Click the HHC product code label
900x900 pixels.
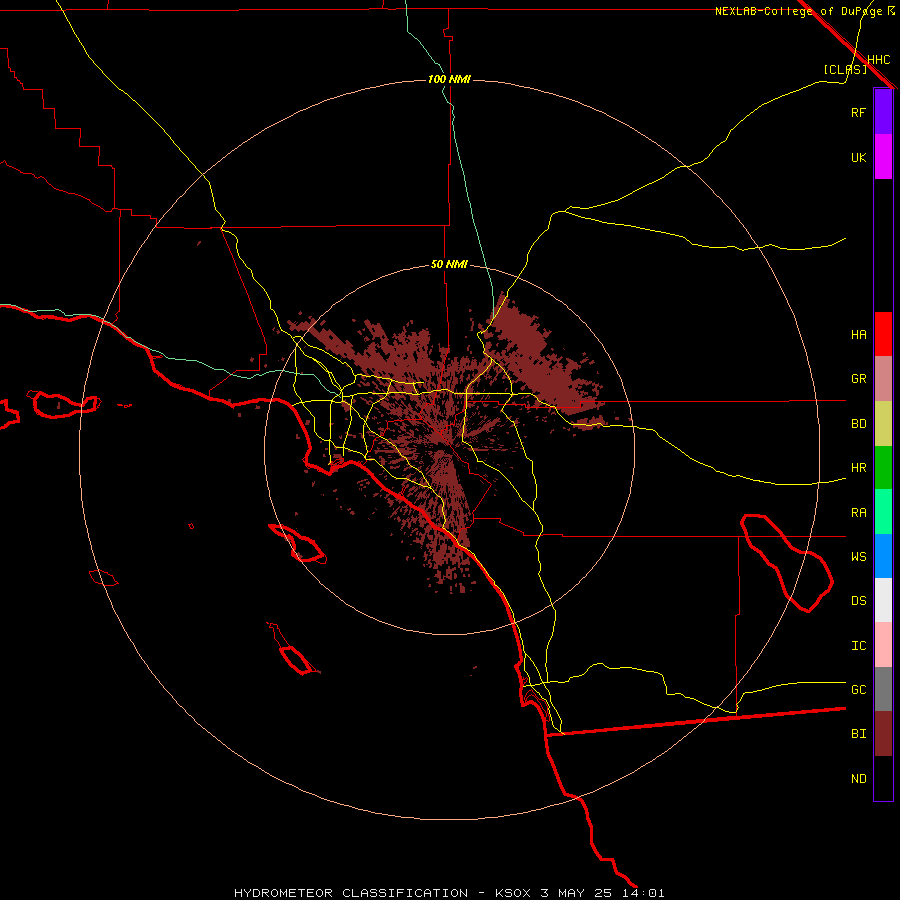[878, 60]
